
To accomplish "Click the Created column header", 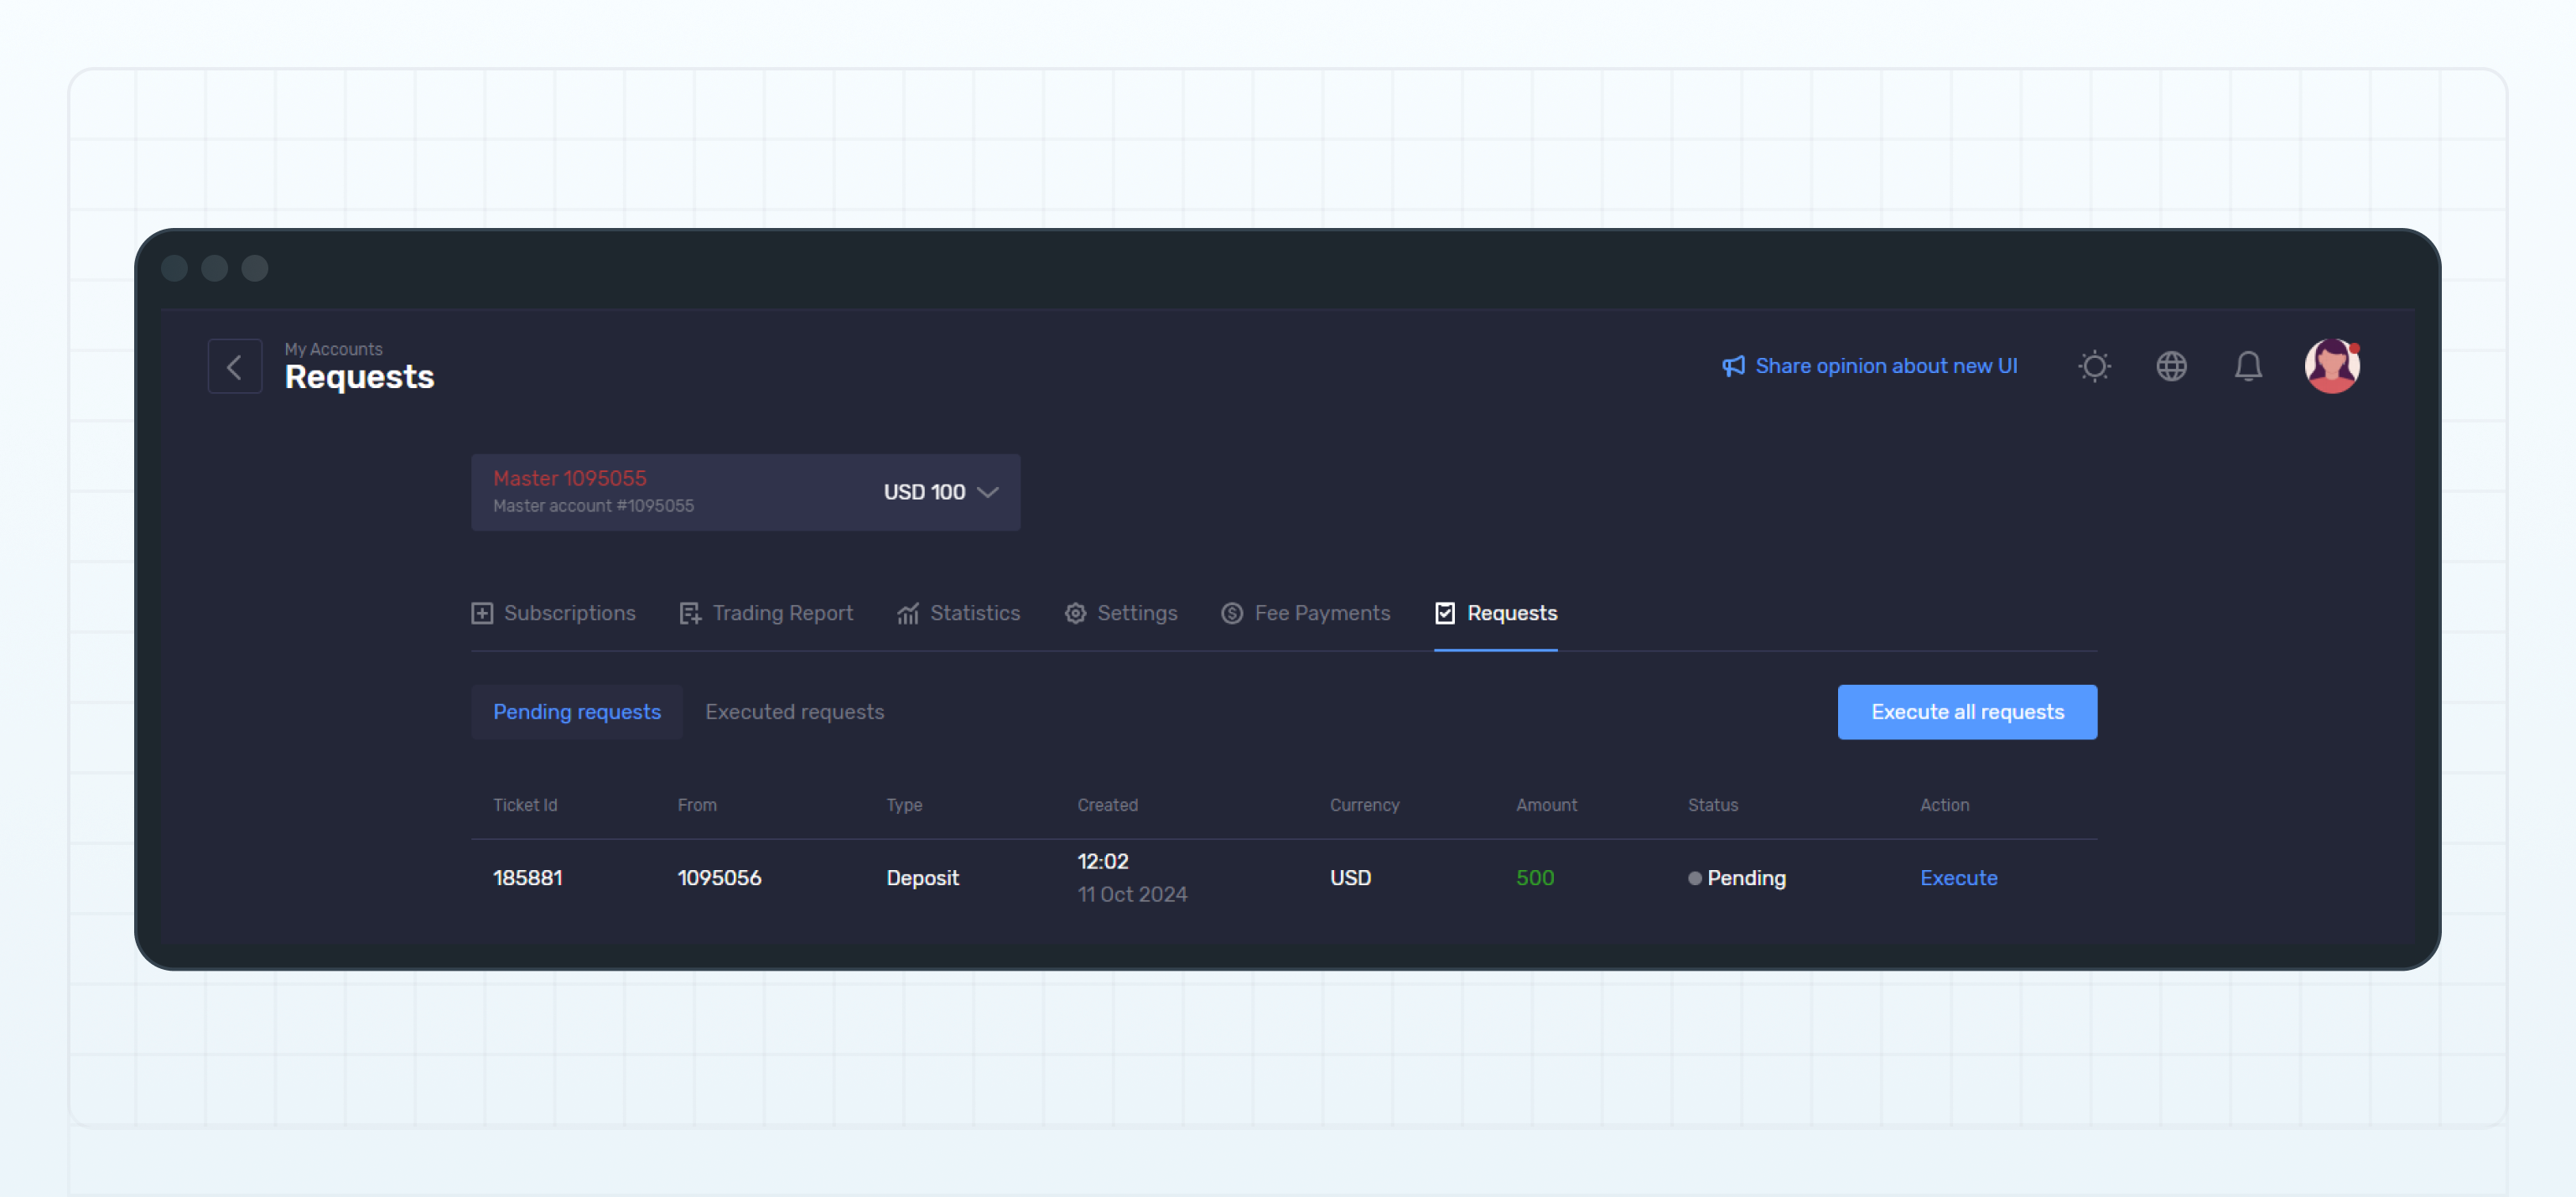I will tap(1107, 805).
